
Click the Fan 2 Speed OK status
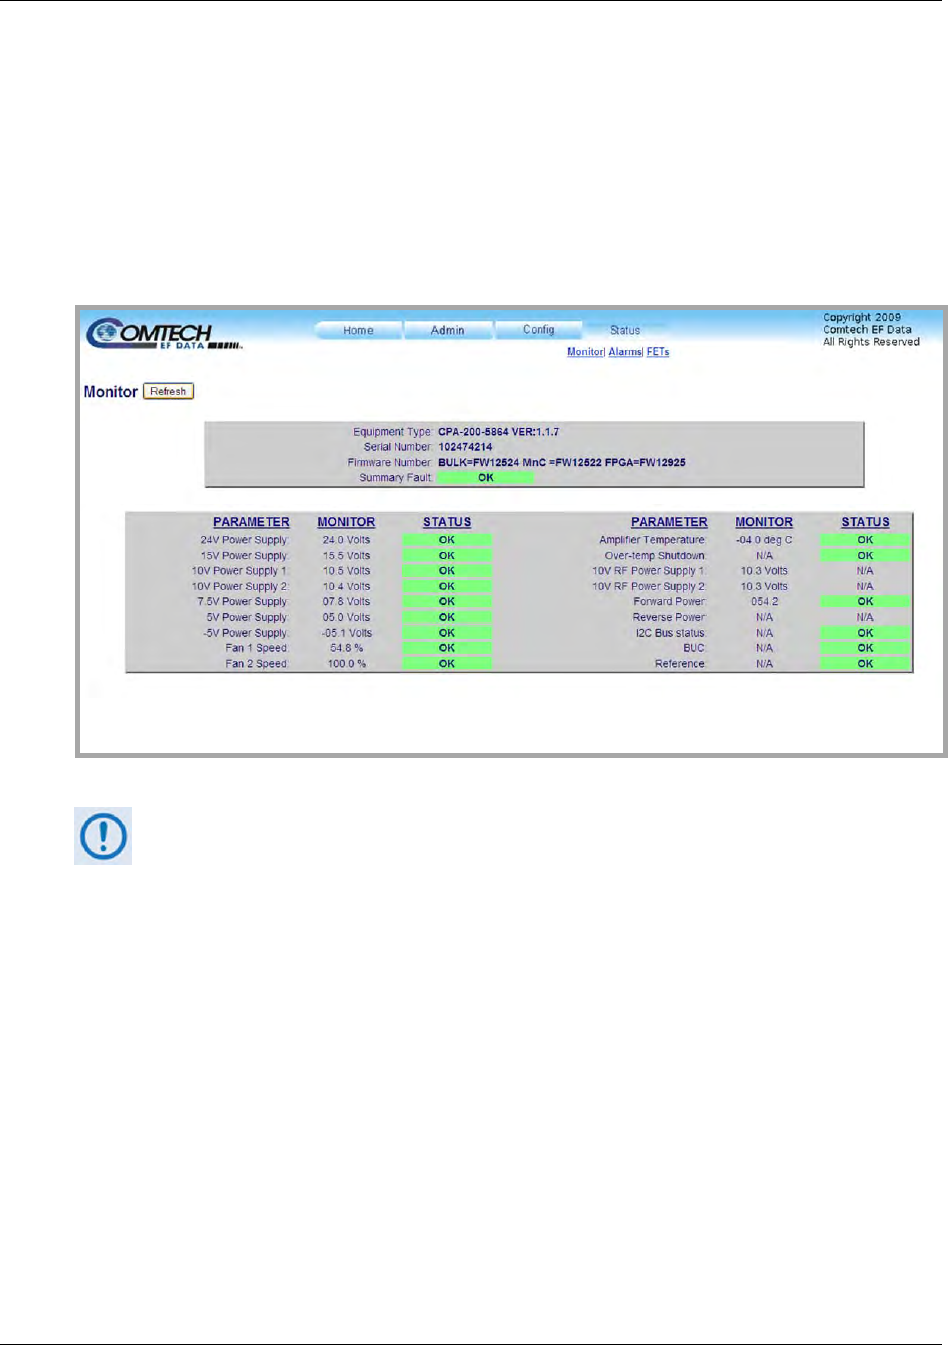[447, 664]
